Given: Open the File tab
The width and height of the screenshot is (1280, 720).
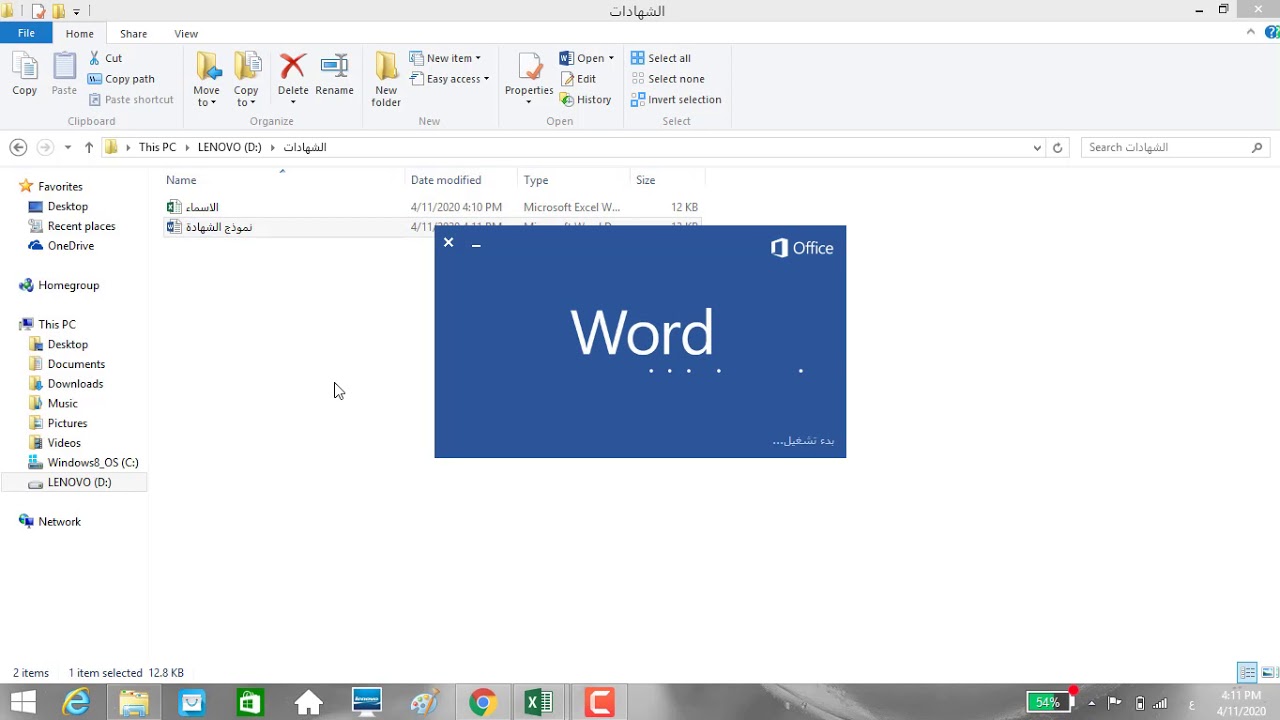Looking at the screenshot, I should [x=26, y=33].
